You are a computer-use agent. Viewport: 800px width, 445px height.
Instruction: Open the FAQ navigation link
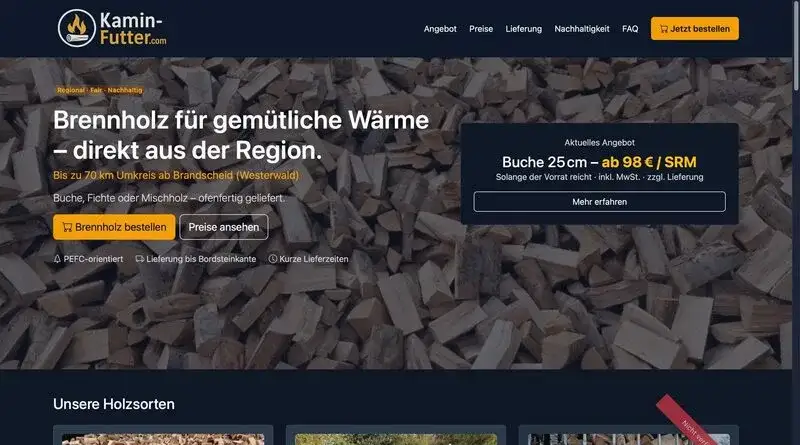point(630,29)
